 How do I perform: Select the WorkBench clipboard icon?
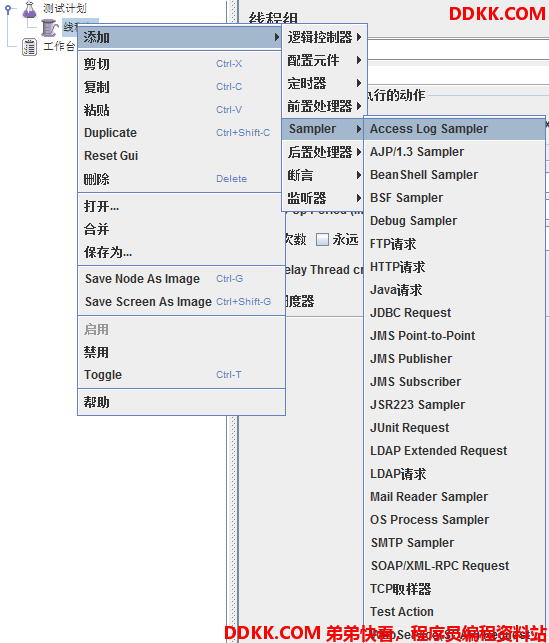[x=29, y=47]
